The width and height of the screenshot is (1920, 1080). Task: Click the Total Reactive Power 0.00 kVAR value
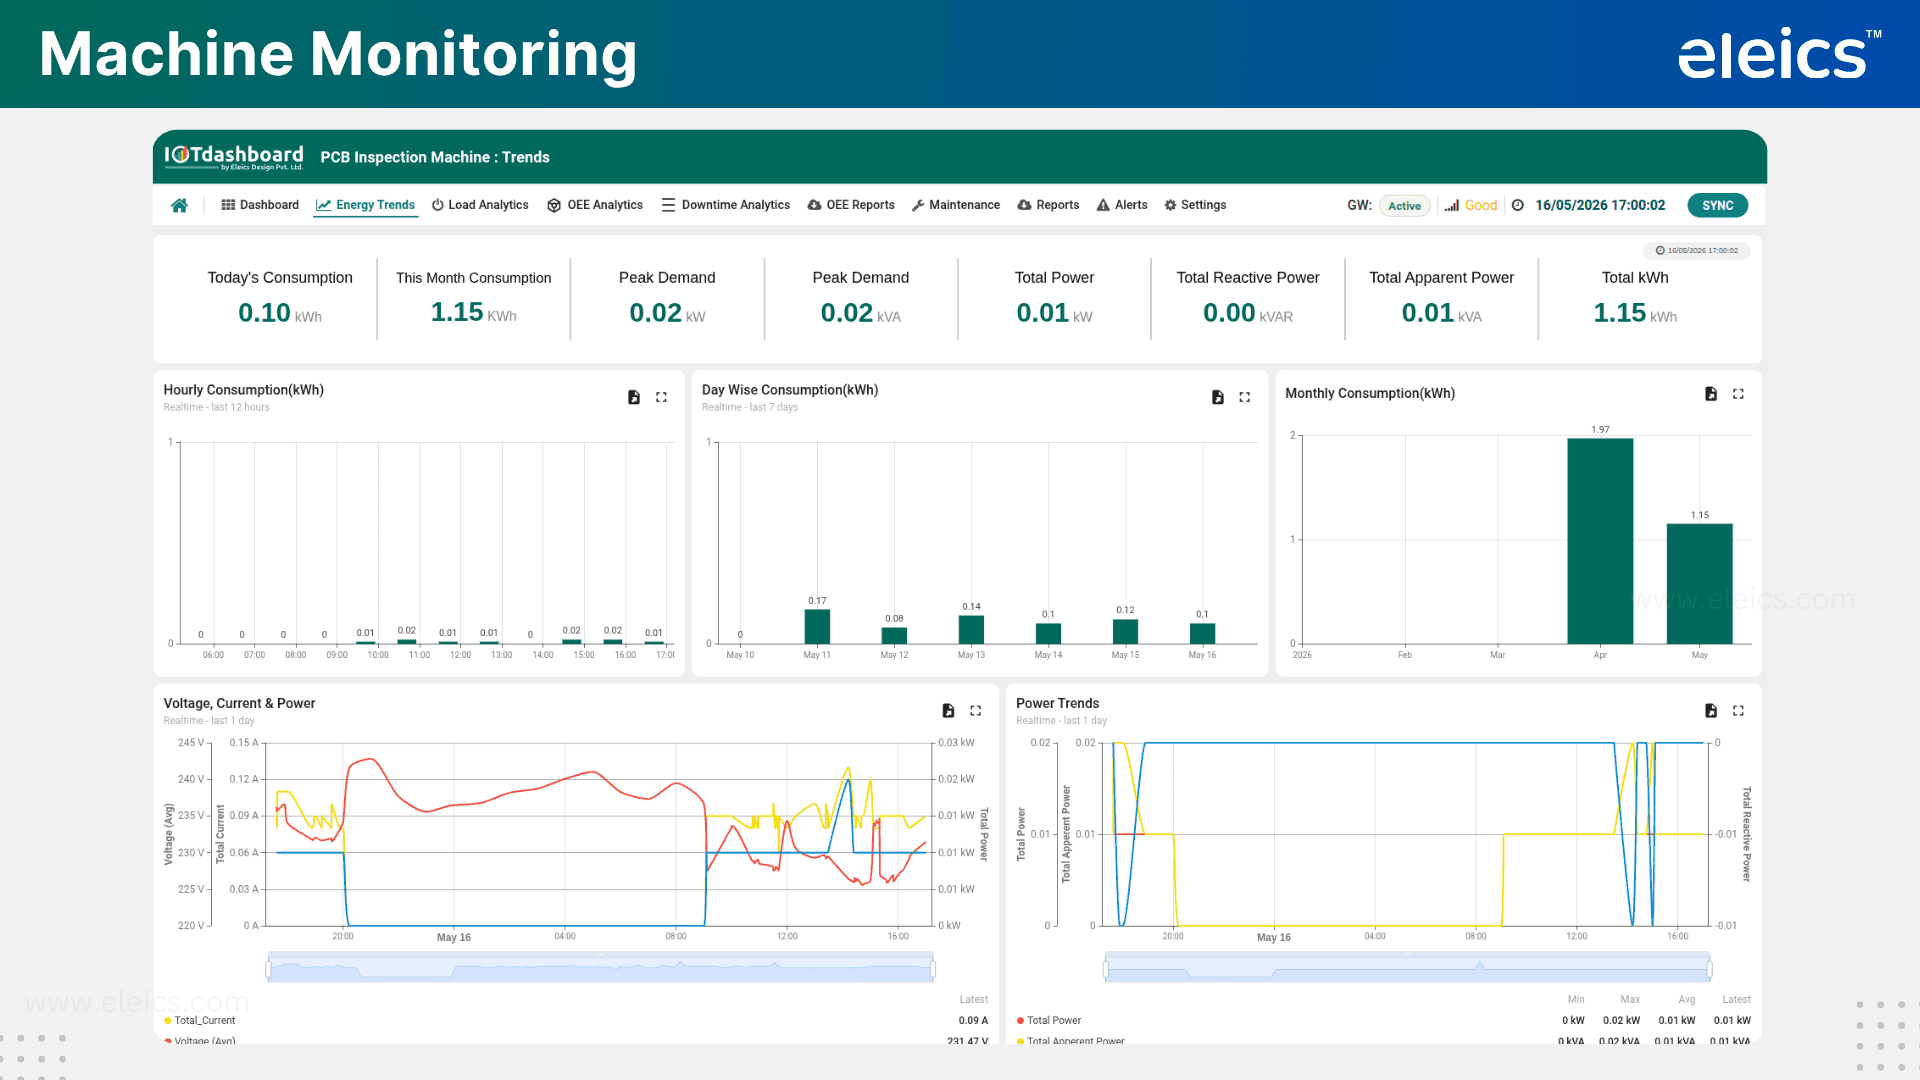[x=1248, y=313]
